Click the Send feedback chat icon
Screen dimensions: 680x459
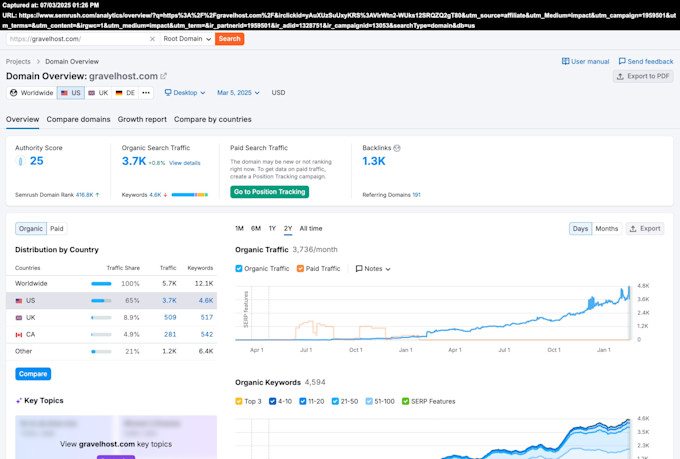click(x=622, y=62)
